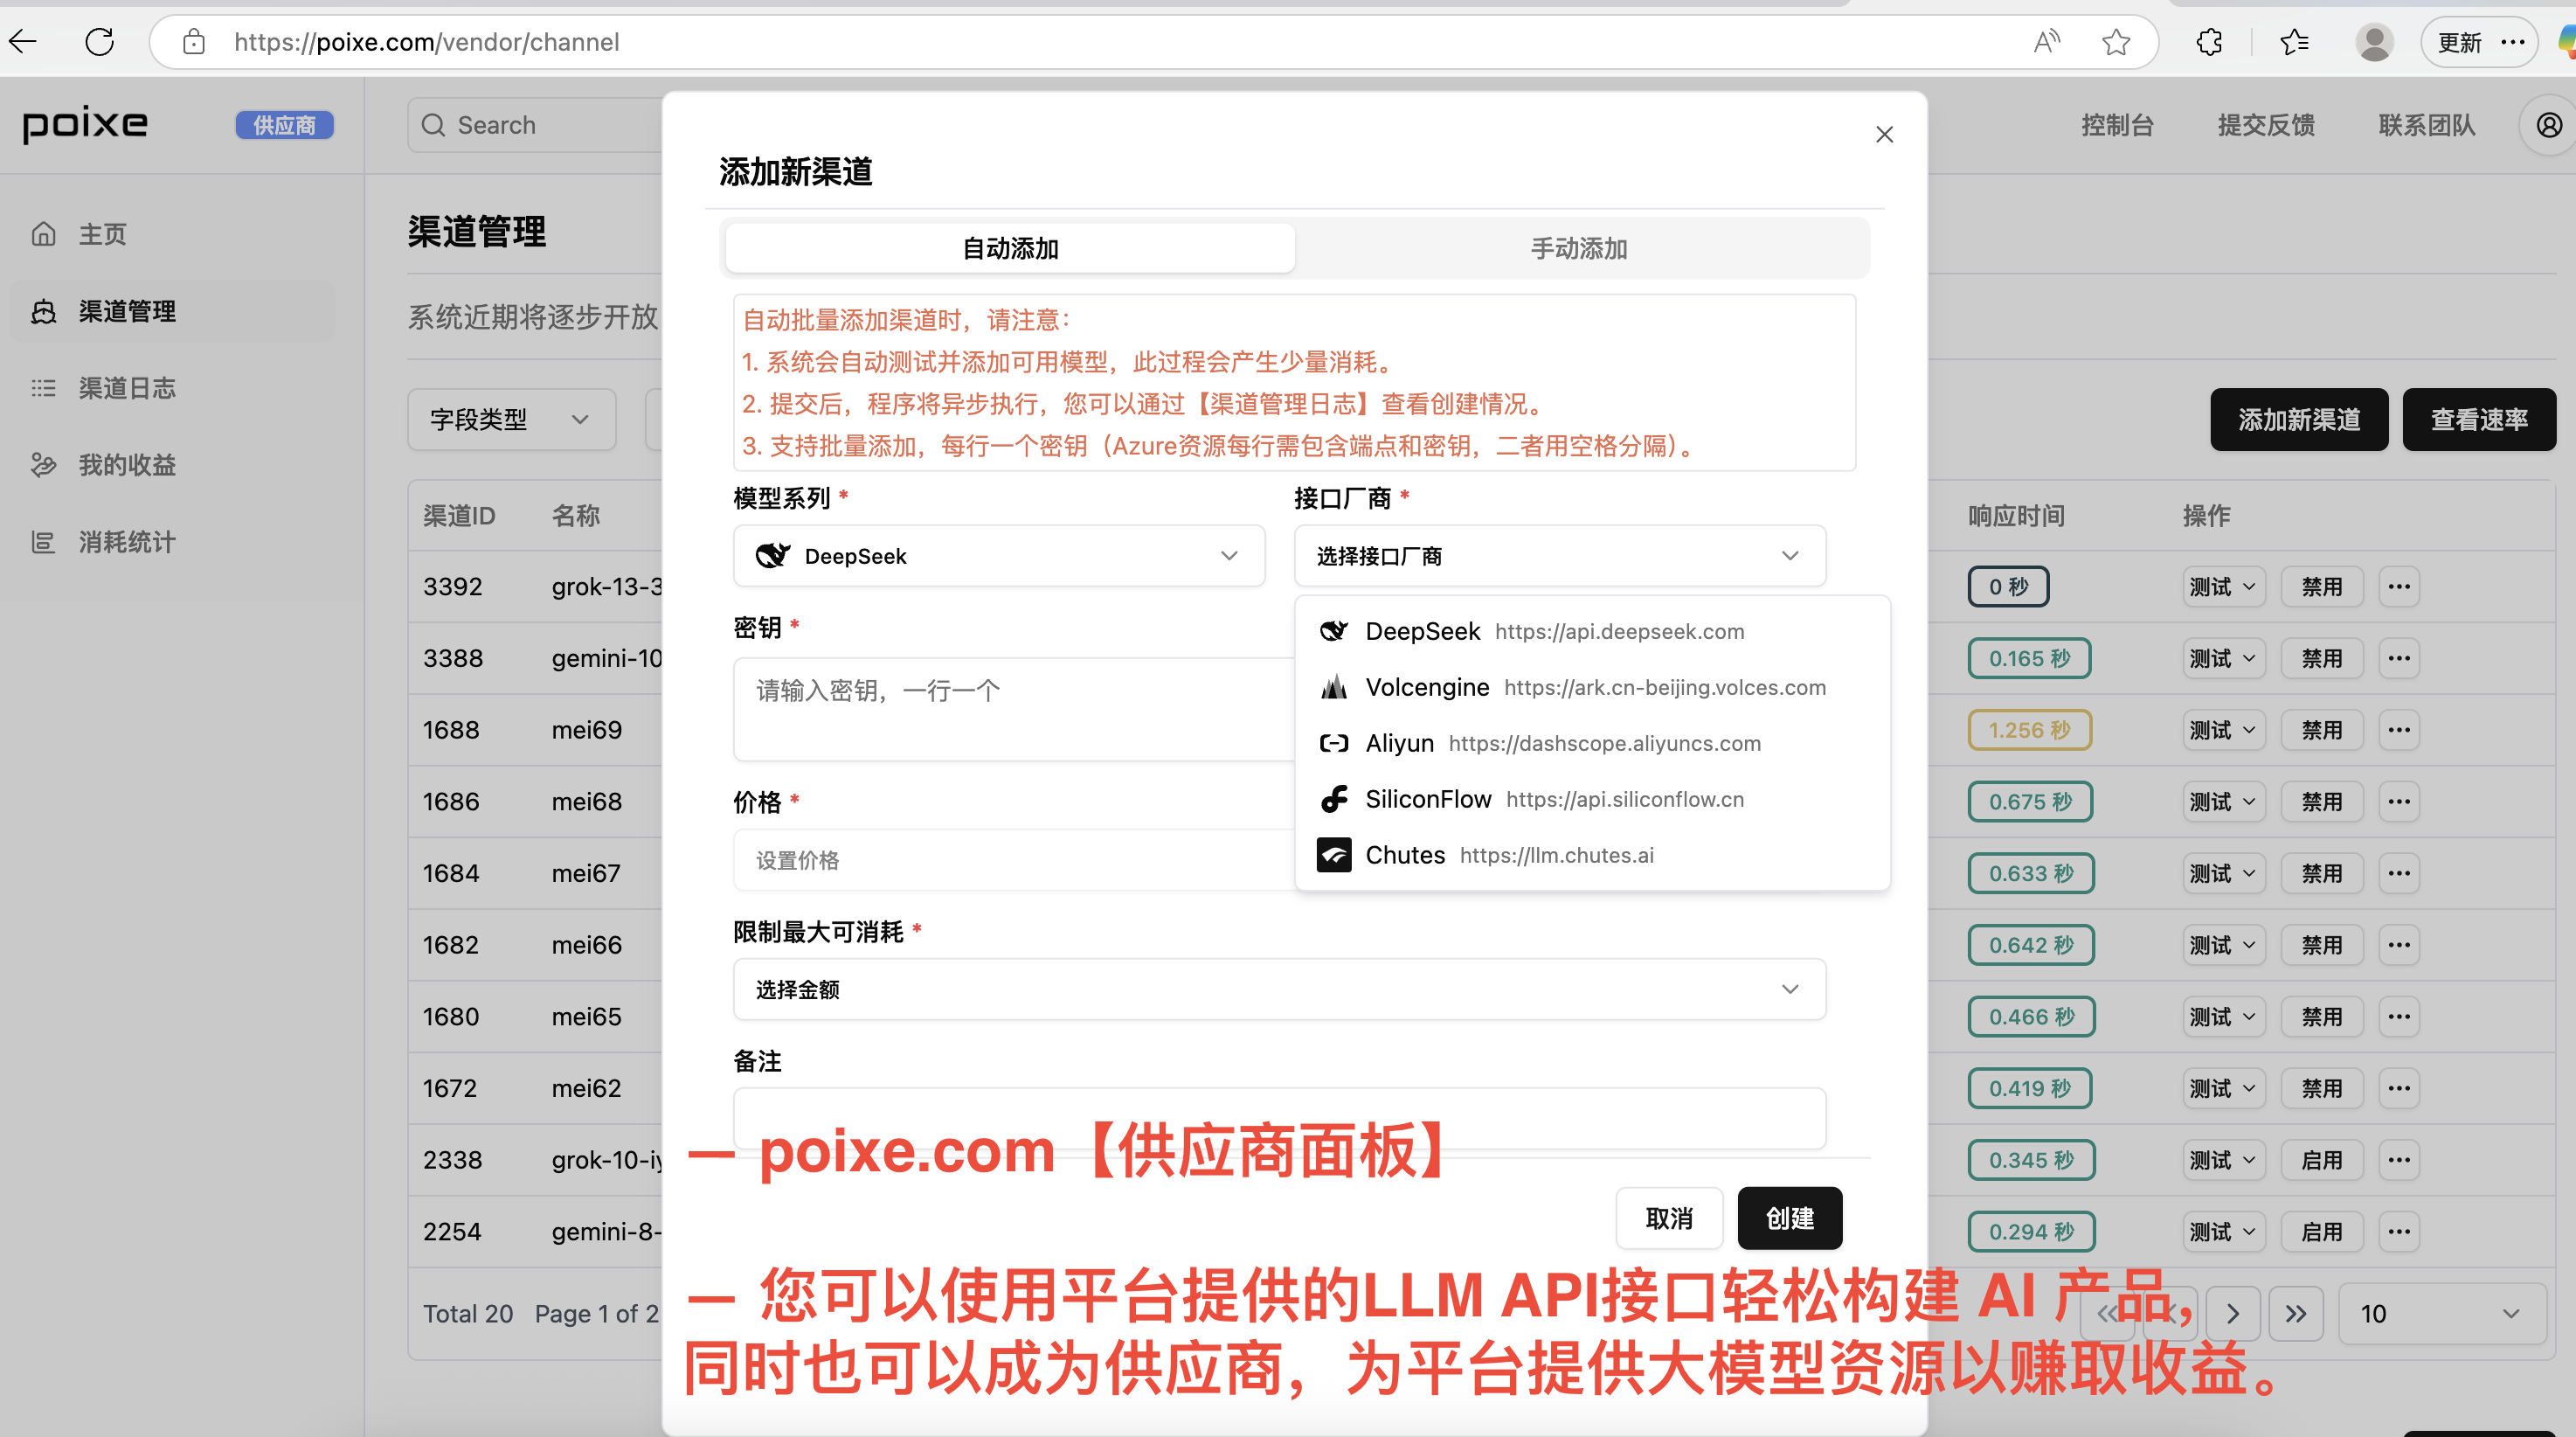This screenshot has height=1437, width=2576.
Task: Click the Search input field
Action: tap(535, 125)
